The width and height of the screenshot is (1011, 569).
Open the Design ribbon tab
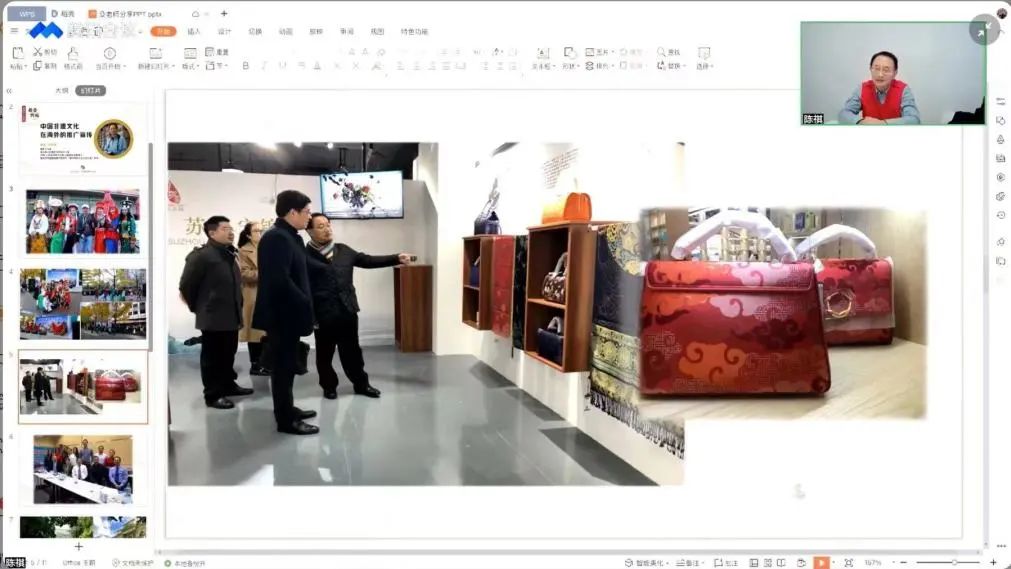[224, 32]
